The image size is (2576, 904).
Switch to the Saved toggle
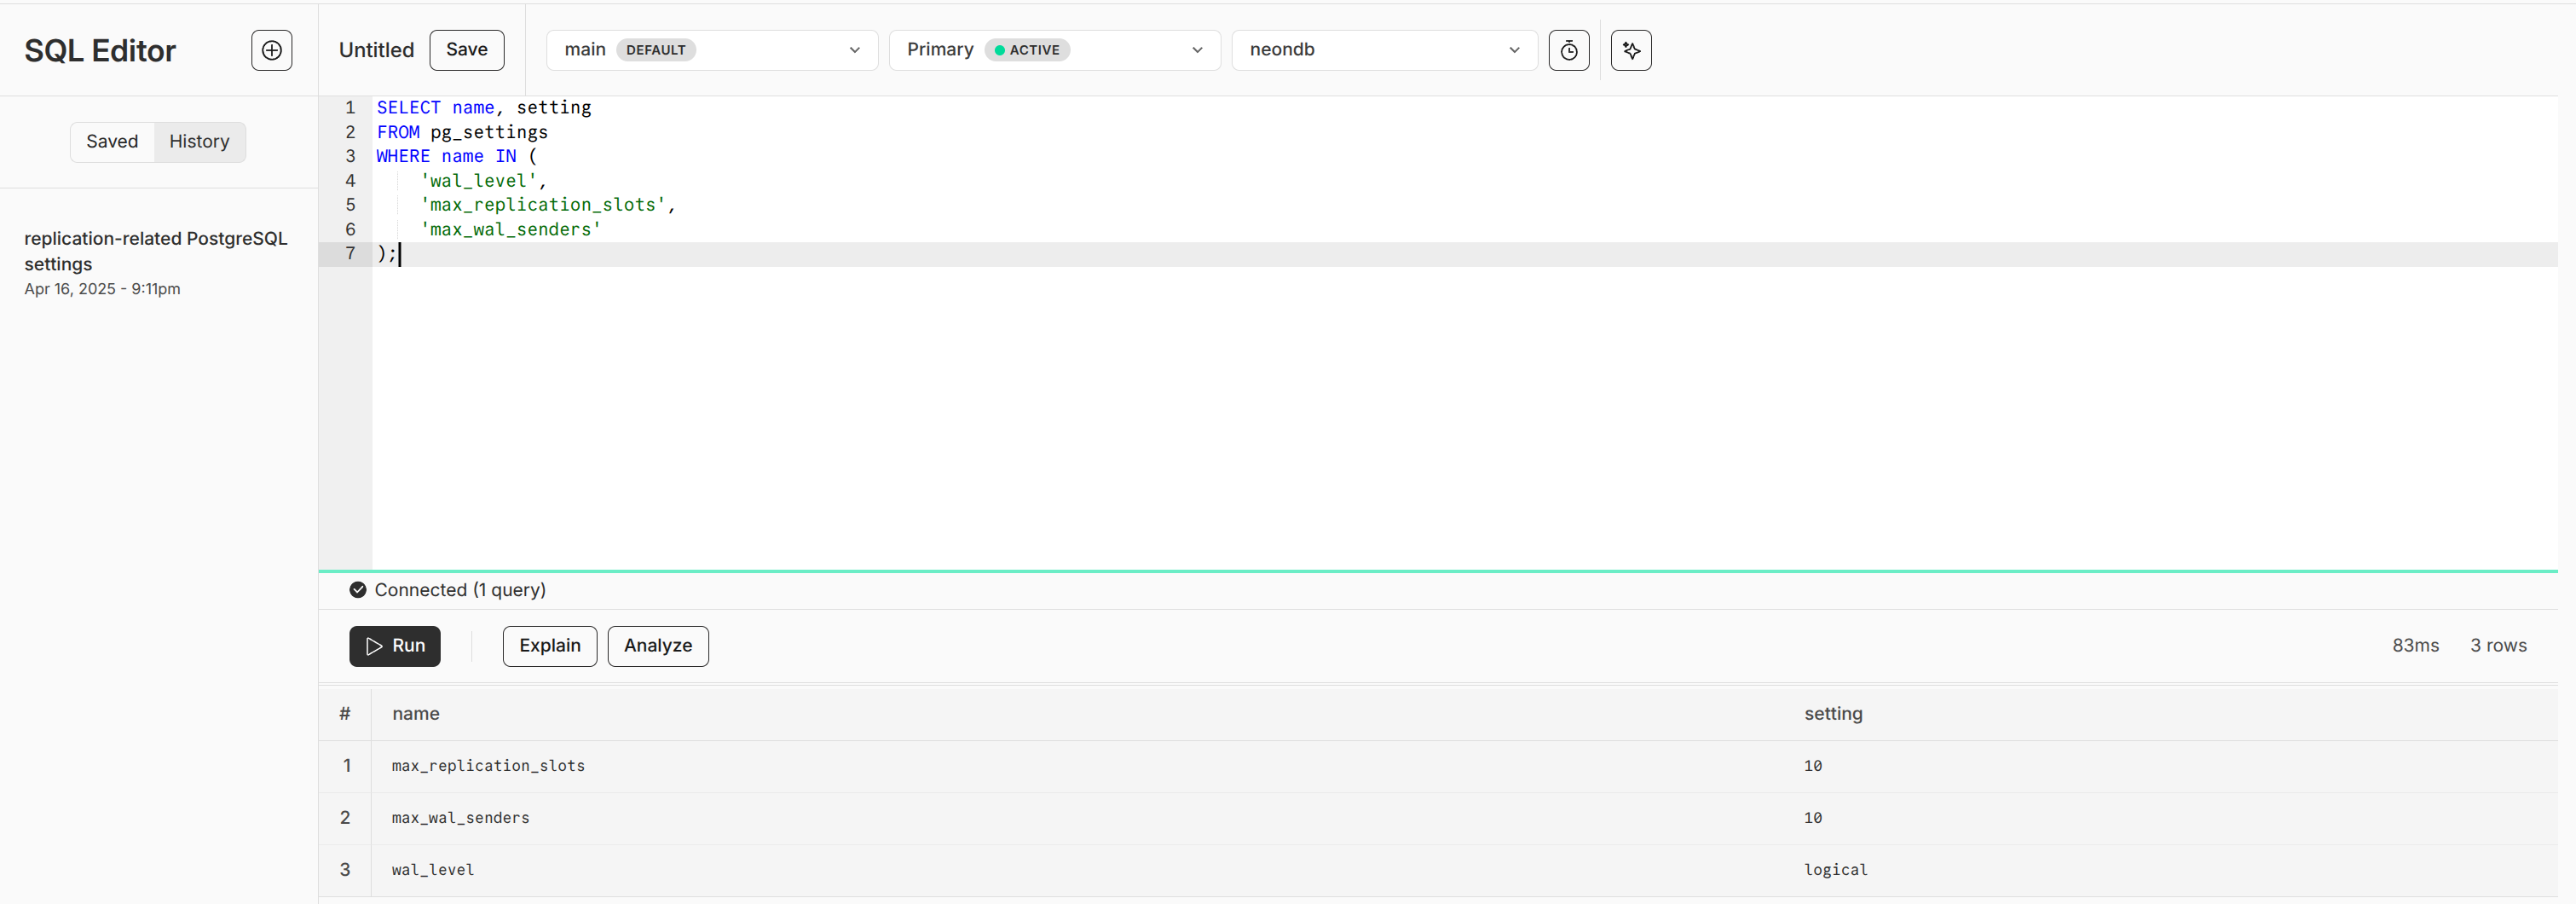pos(112,141)
